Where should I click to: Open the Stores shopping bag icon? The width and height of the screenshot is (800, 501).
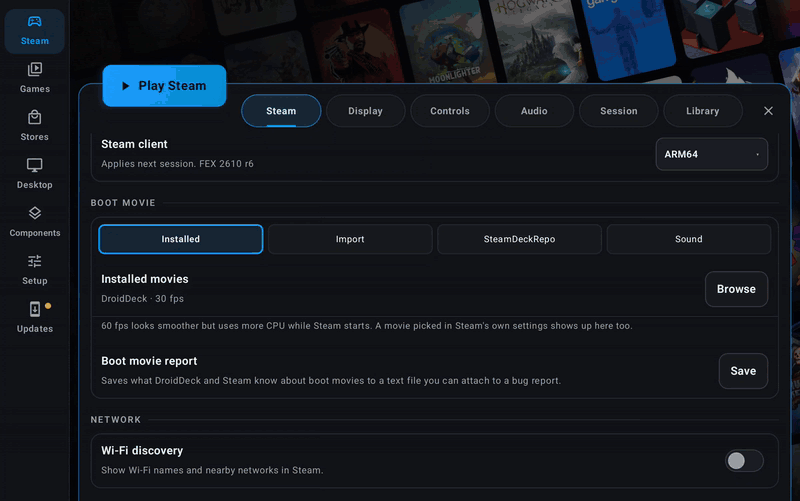(35, 117)
